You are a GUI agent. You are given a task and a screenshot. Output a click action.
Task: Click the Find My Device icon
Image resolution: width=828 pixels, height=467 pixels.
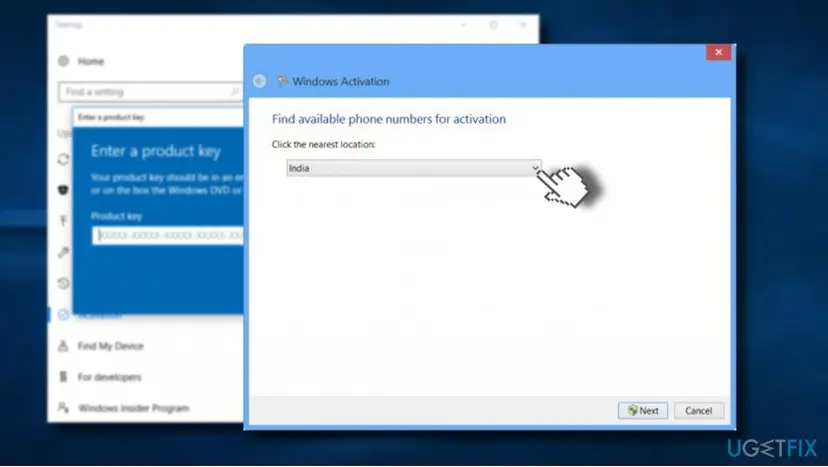point(63,346)
